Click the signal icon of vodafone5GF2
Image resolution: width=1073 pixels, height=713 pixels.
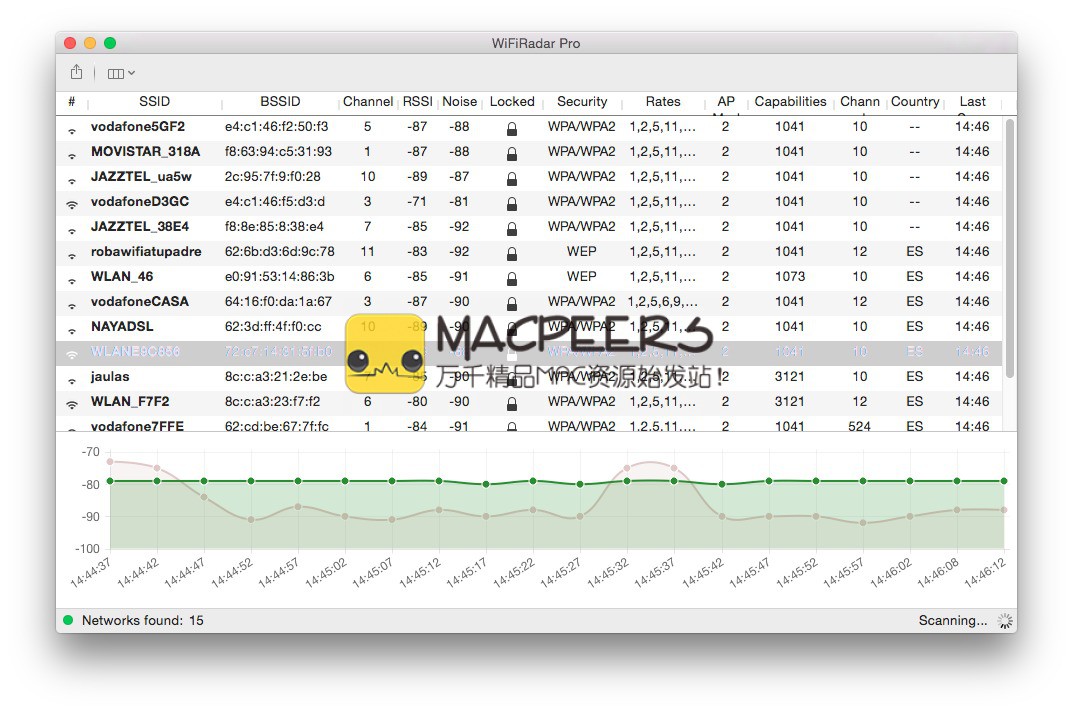click(72, 129)
